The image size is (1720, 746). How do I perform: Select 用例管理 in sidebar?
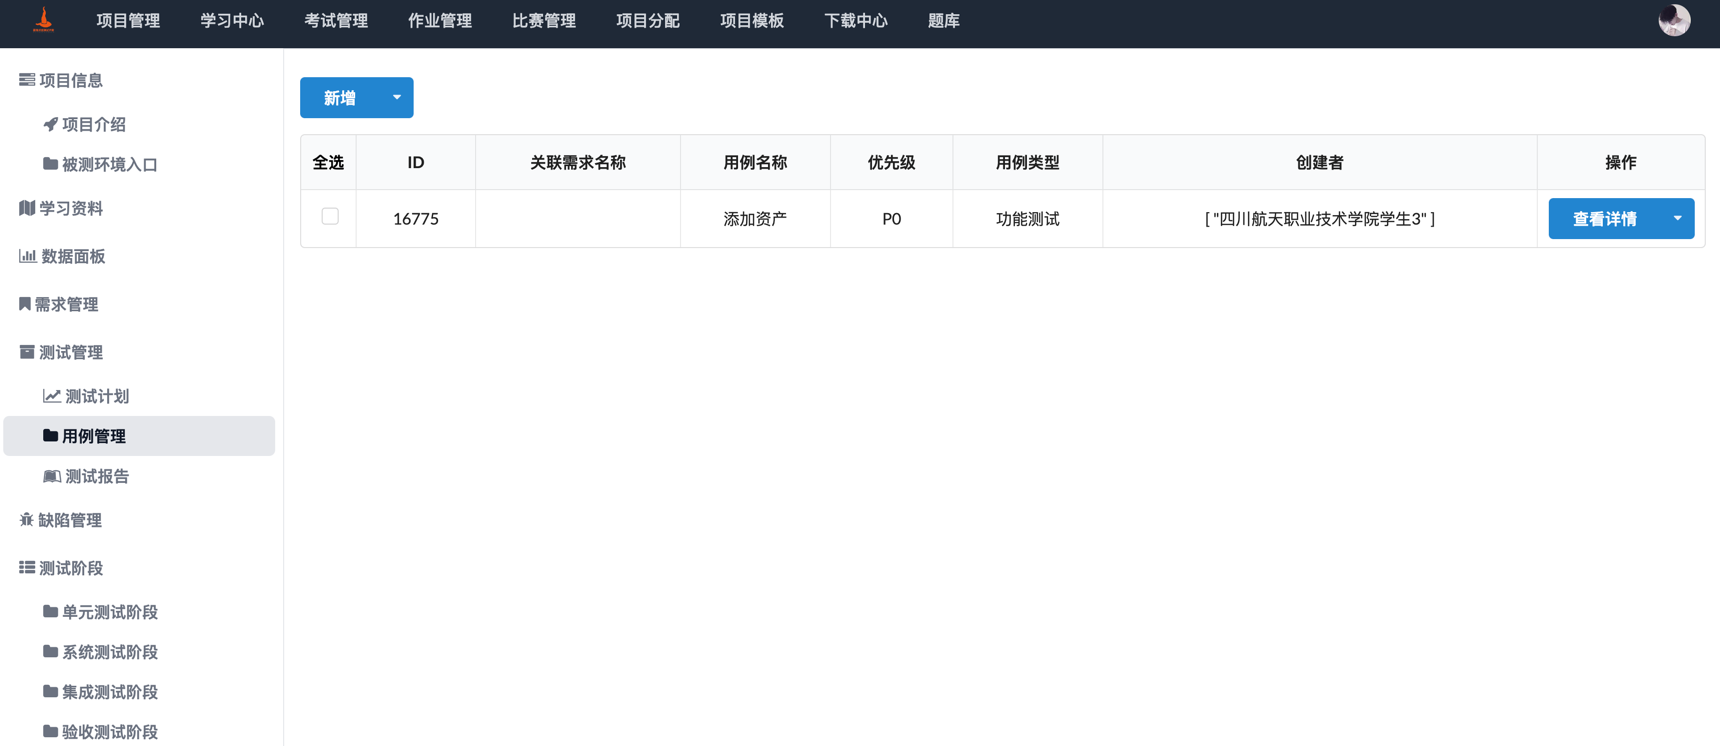(x=139, y=436)
